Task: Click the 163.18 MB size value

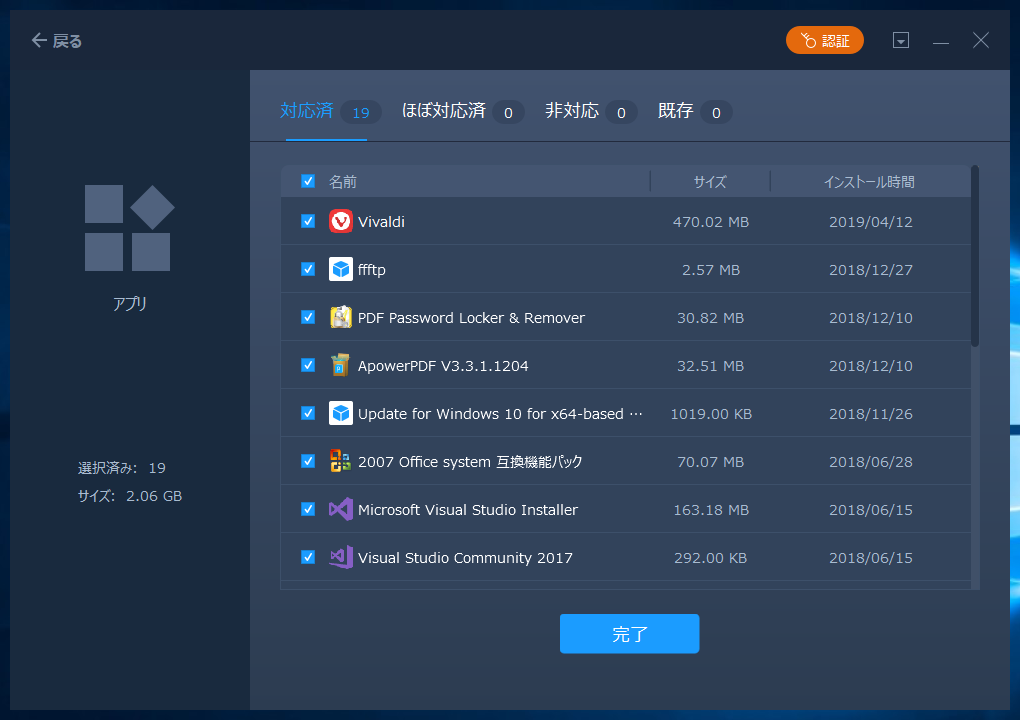Action: (x=710, y=510)
